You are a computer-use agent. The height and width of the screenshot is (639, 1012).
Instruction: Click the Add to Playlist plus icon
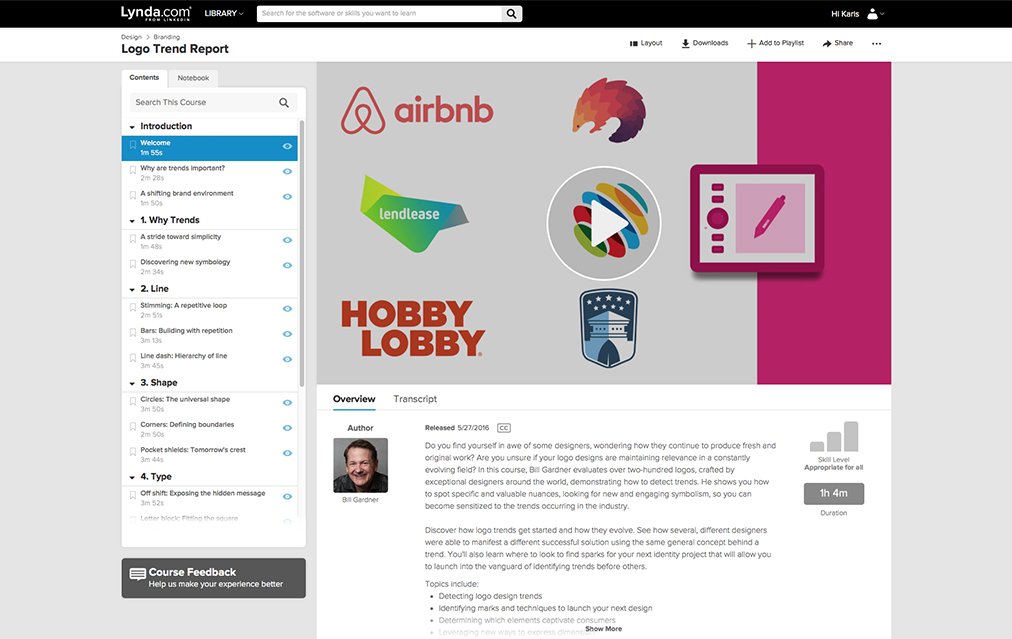[x=751, y=43]
